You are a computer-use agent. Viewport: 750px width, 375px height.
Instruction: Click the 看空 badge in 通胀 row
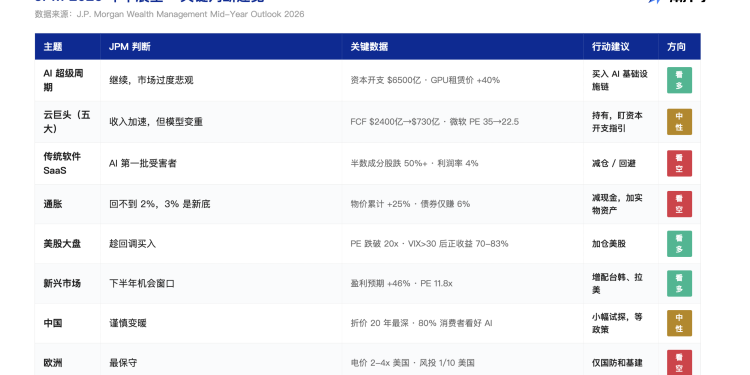pos(679,204)
